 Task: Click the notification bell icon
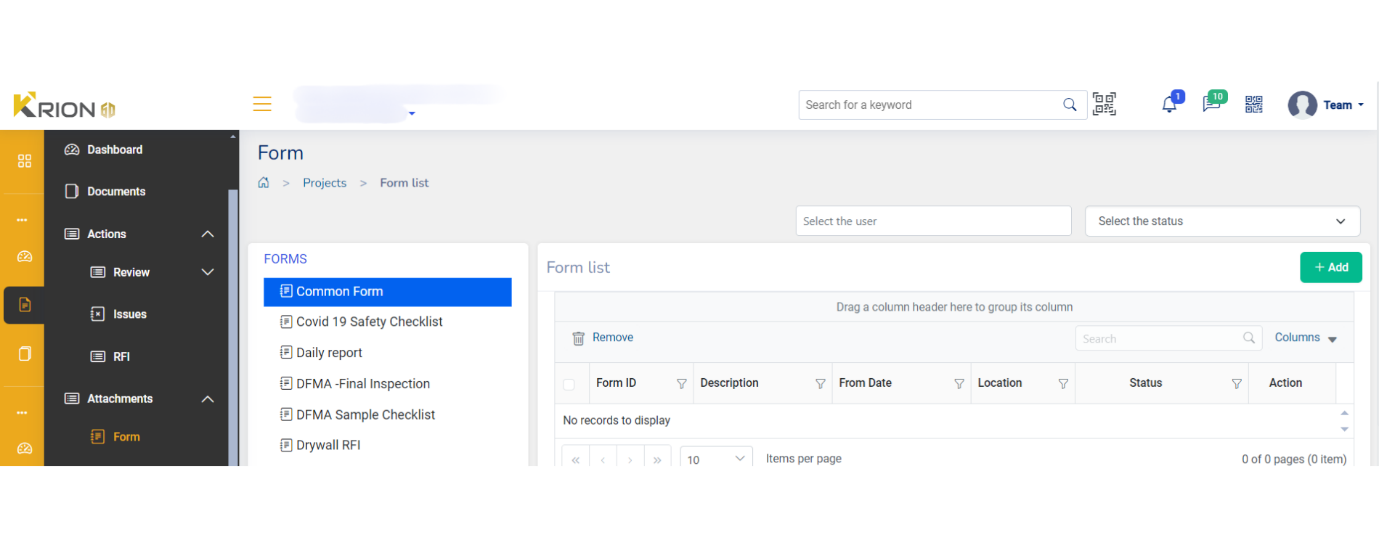pyautogui.click(x=1168, y=105)
